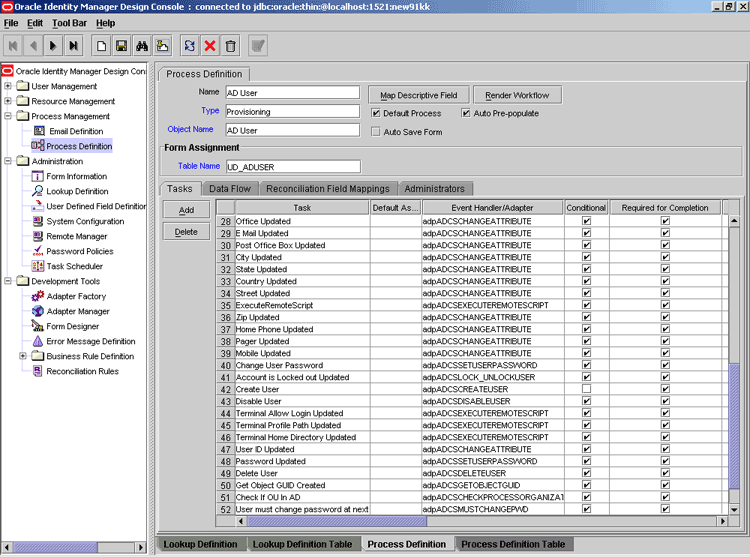
Task: Toggle the Auto Pre-populate checkbox
Action: point(466,113)
